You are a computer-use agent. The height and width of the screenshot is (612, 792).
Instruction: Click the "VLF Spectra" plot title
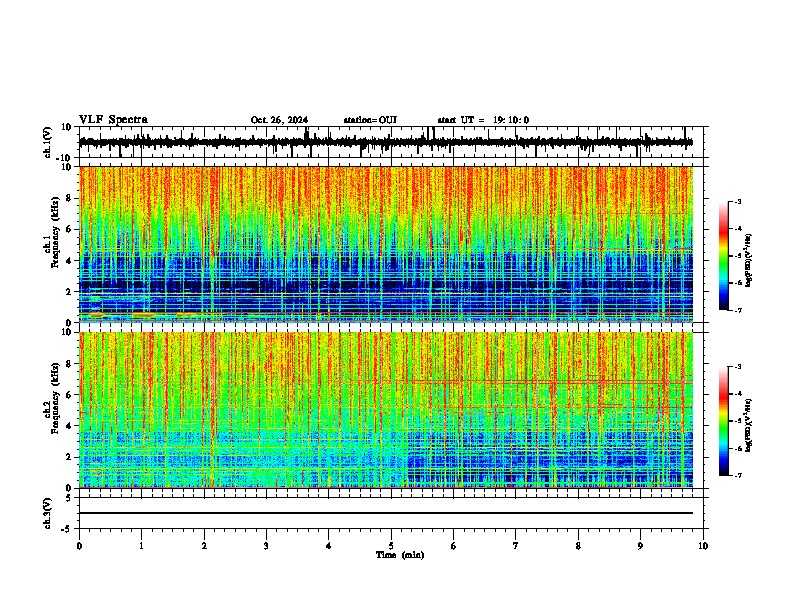coord(113,120)
